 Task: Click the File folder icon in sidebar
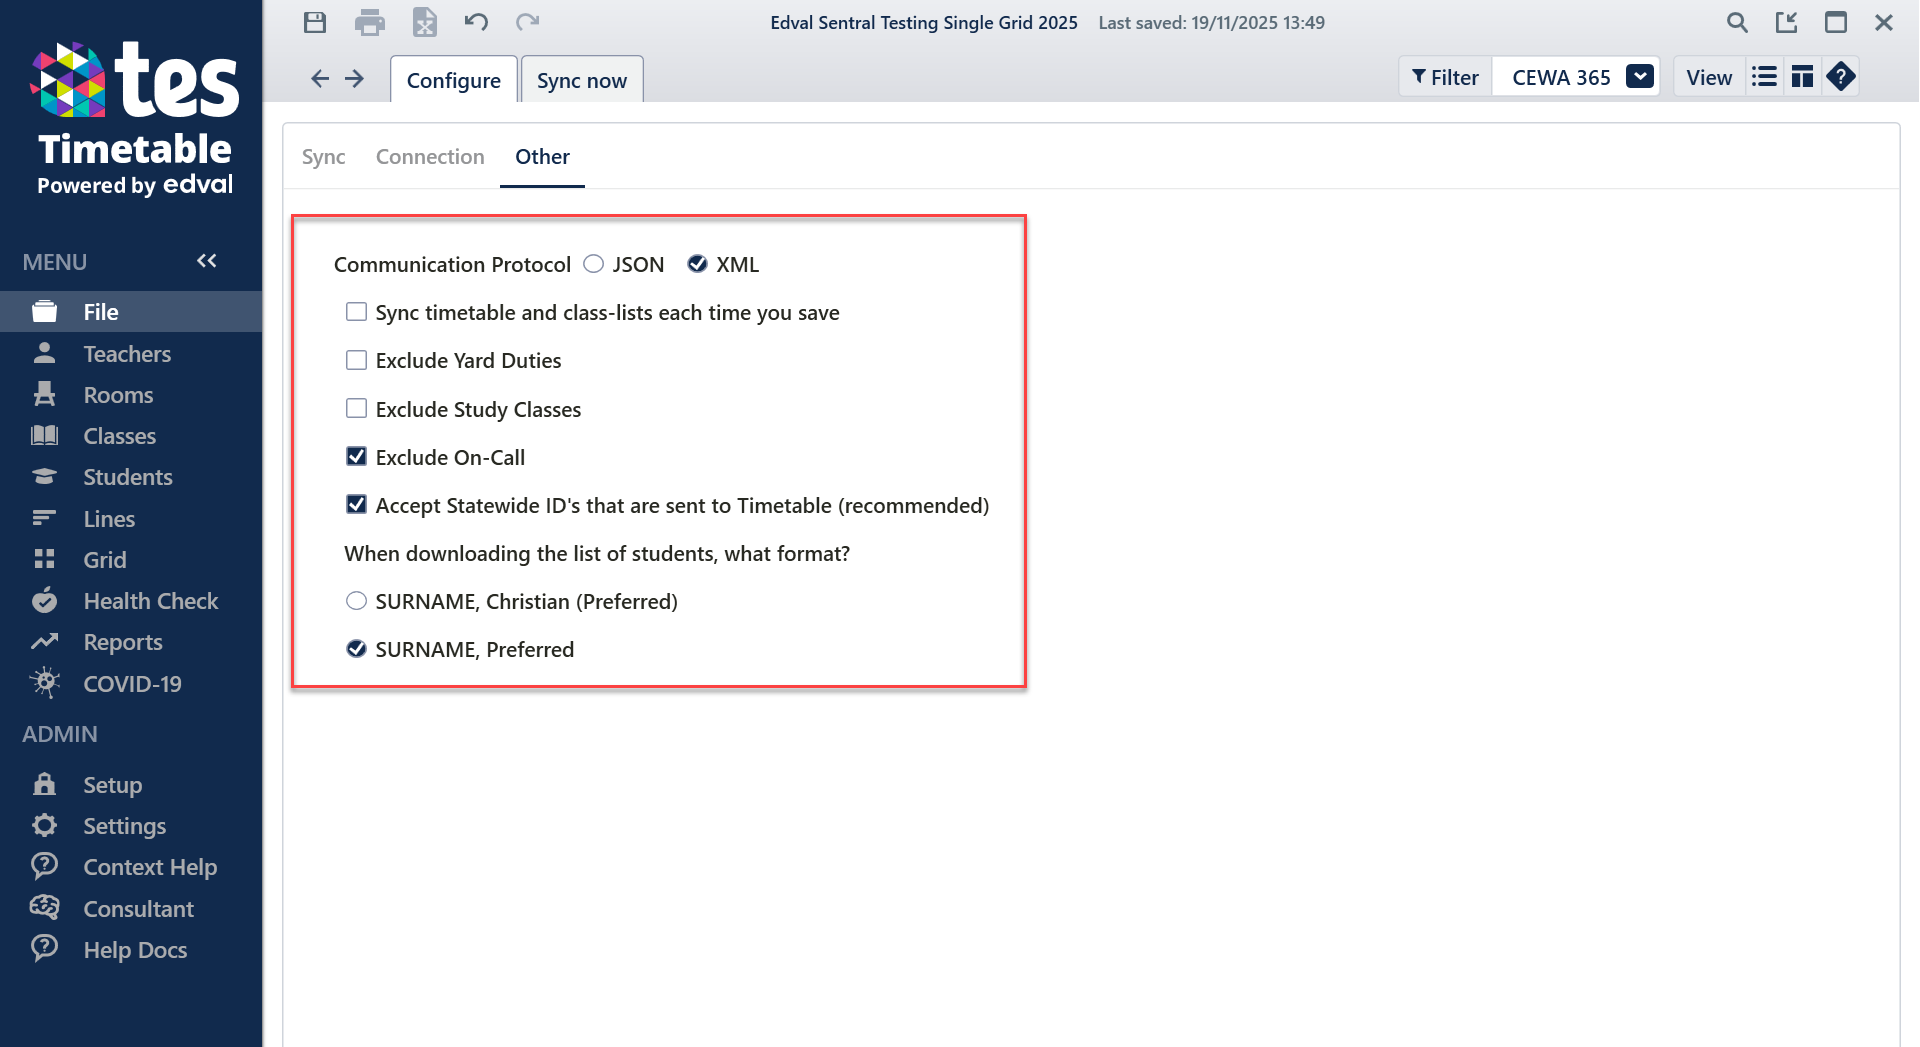tap(44, 312)
